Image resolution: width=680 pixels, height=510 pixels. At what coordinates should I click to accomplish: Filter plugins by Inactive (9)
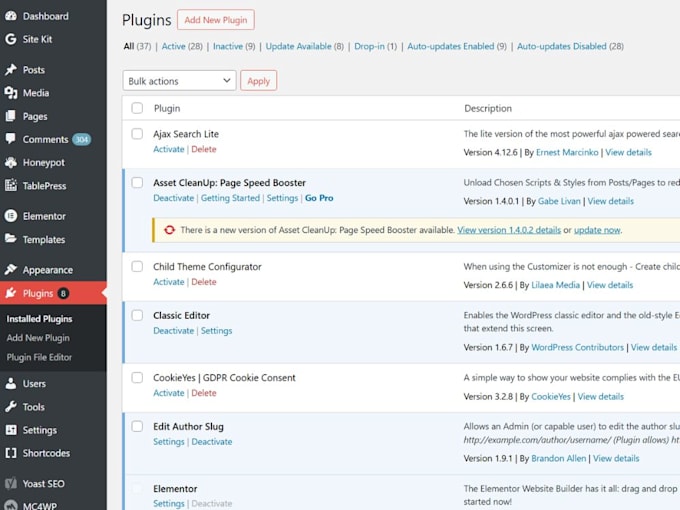point(234,46)
